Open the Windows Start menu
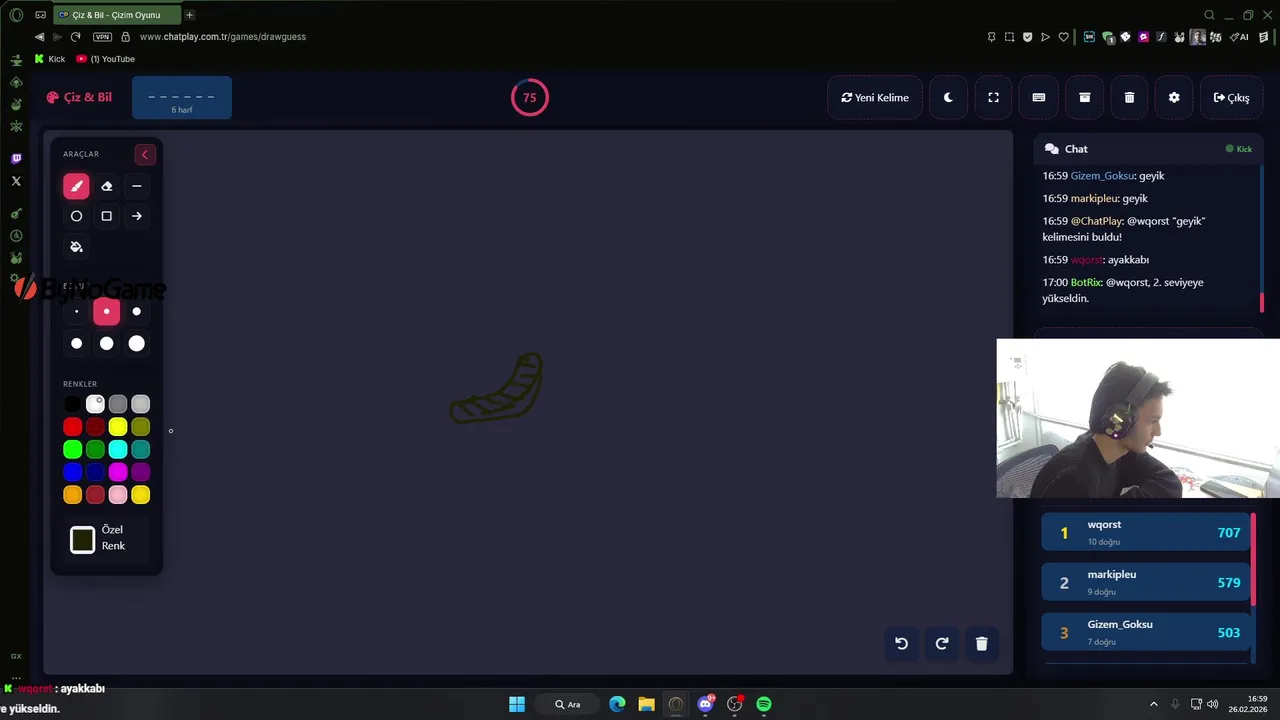This screenshot has height=720, width=1280. [517, 704]
